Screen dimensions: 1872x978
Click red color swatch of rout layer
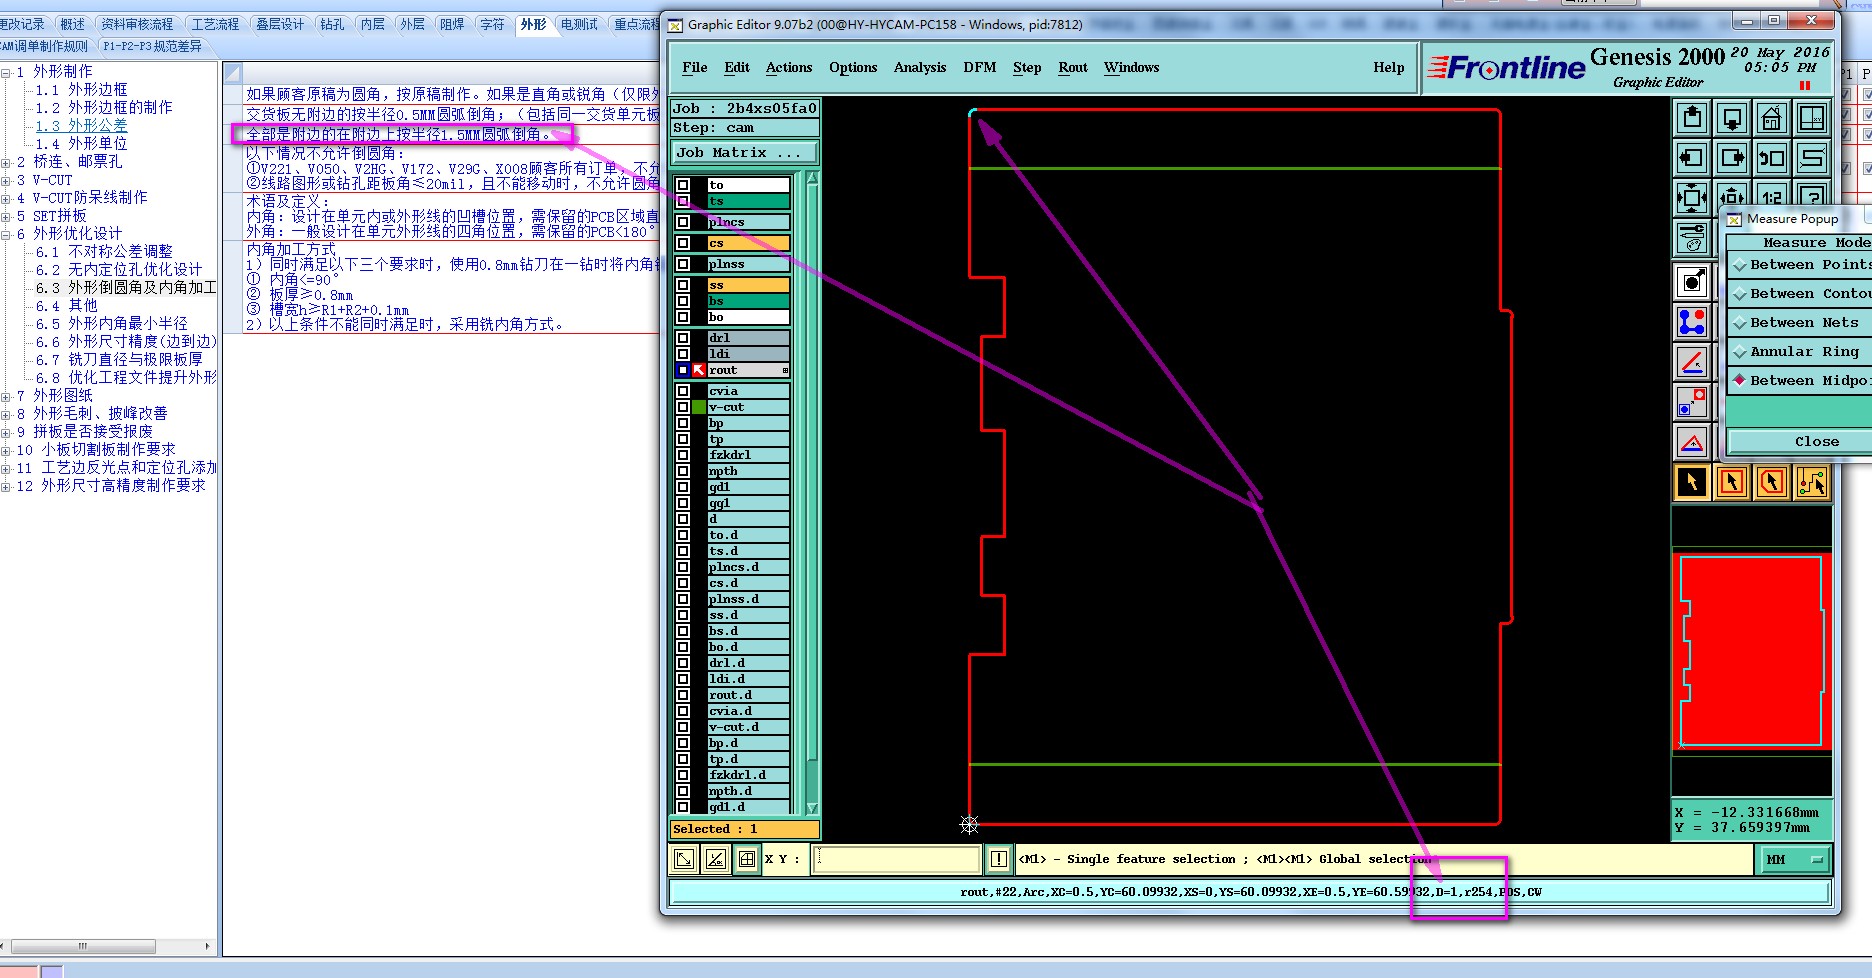pos(699,370)
